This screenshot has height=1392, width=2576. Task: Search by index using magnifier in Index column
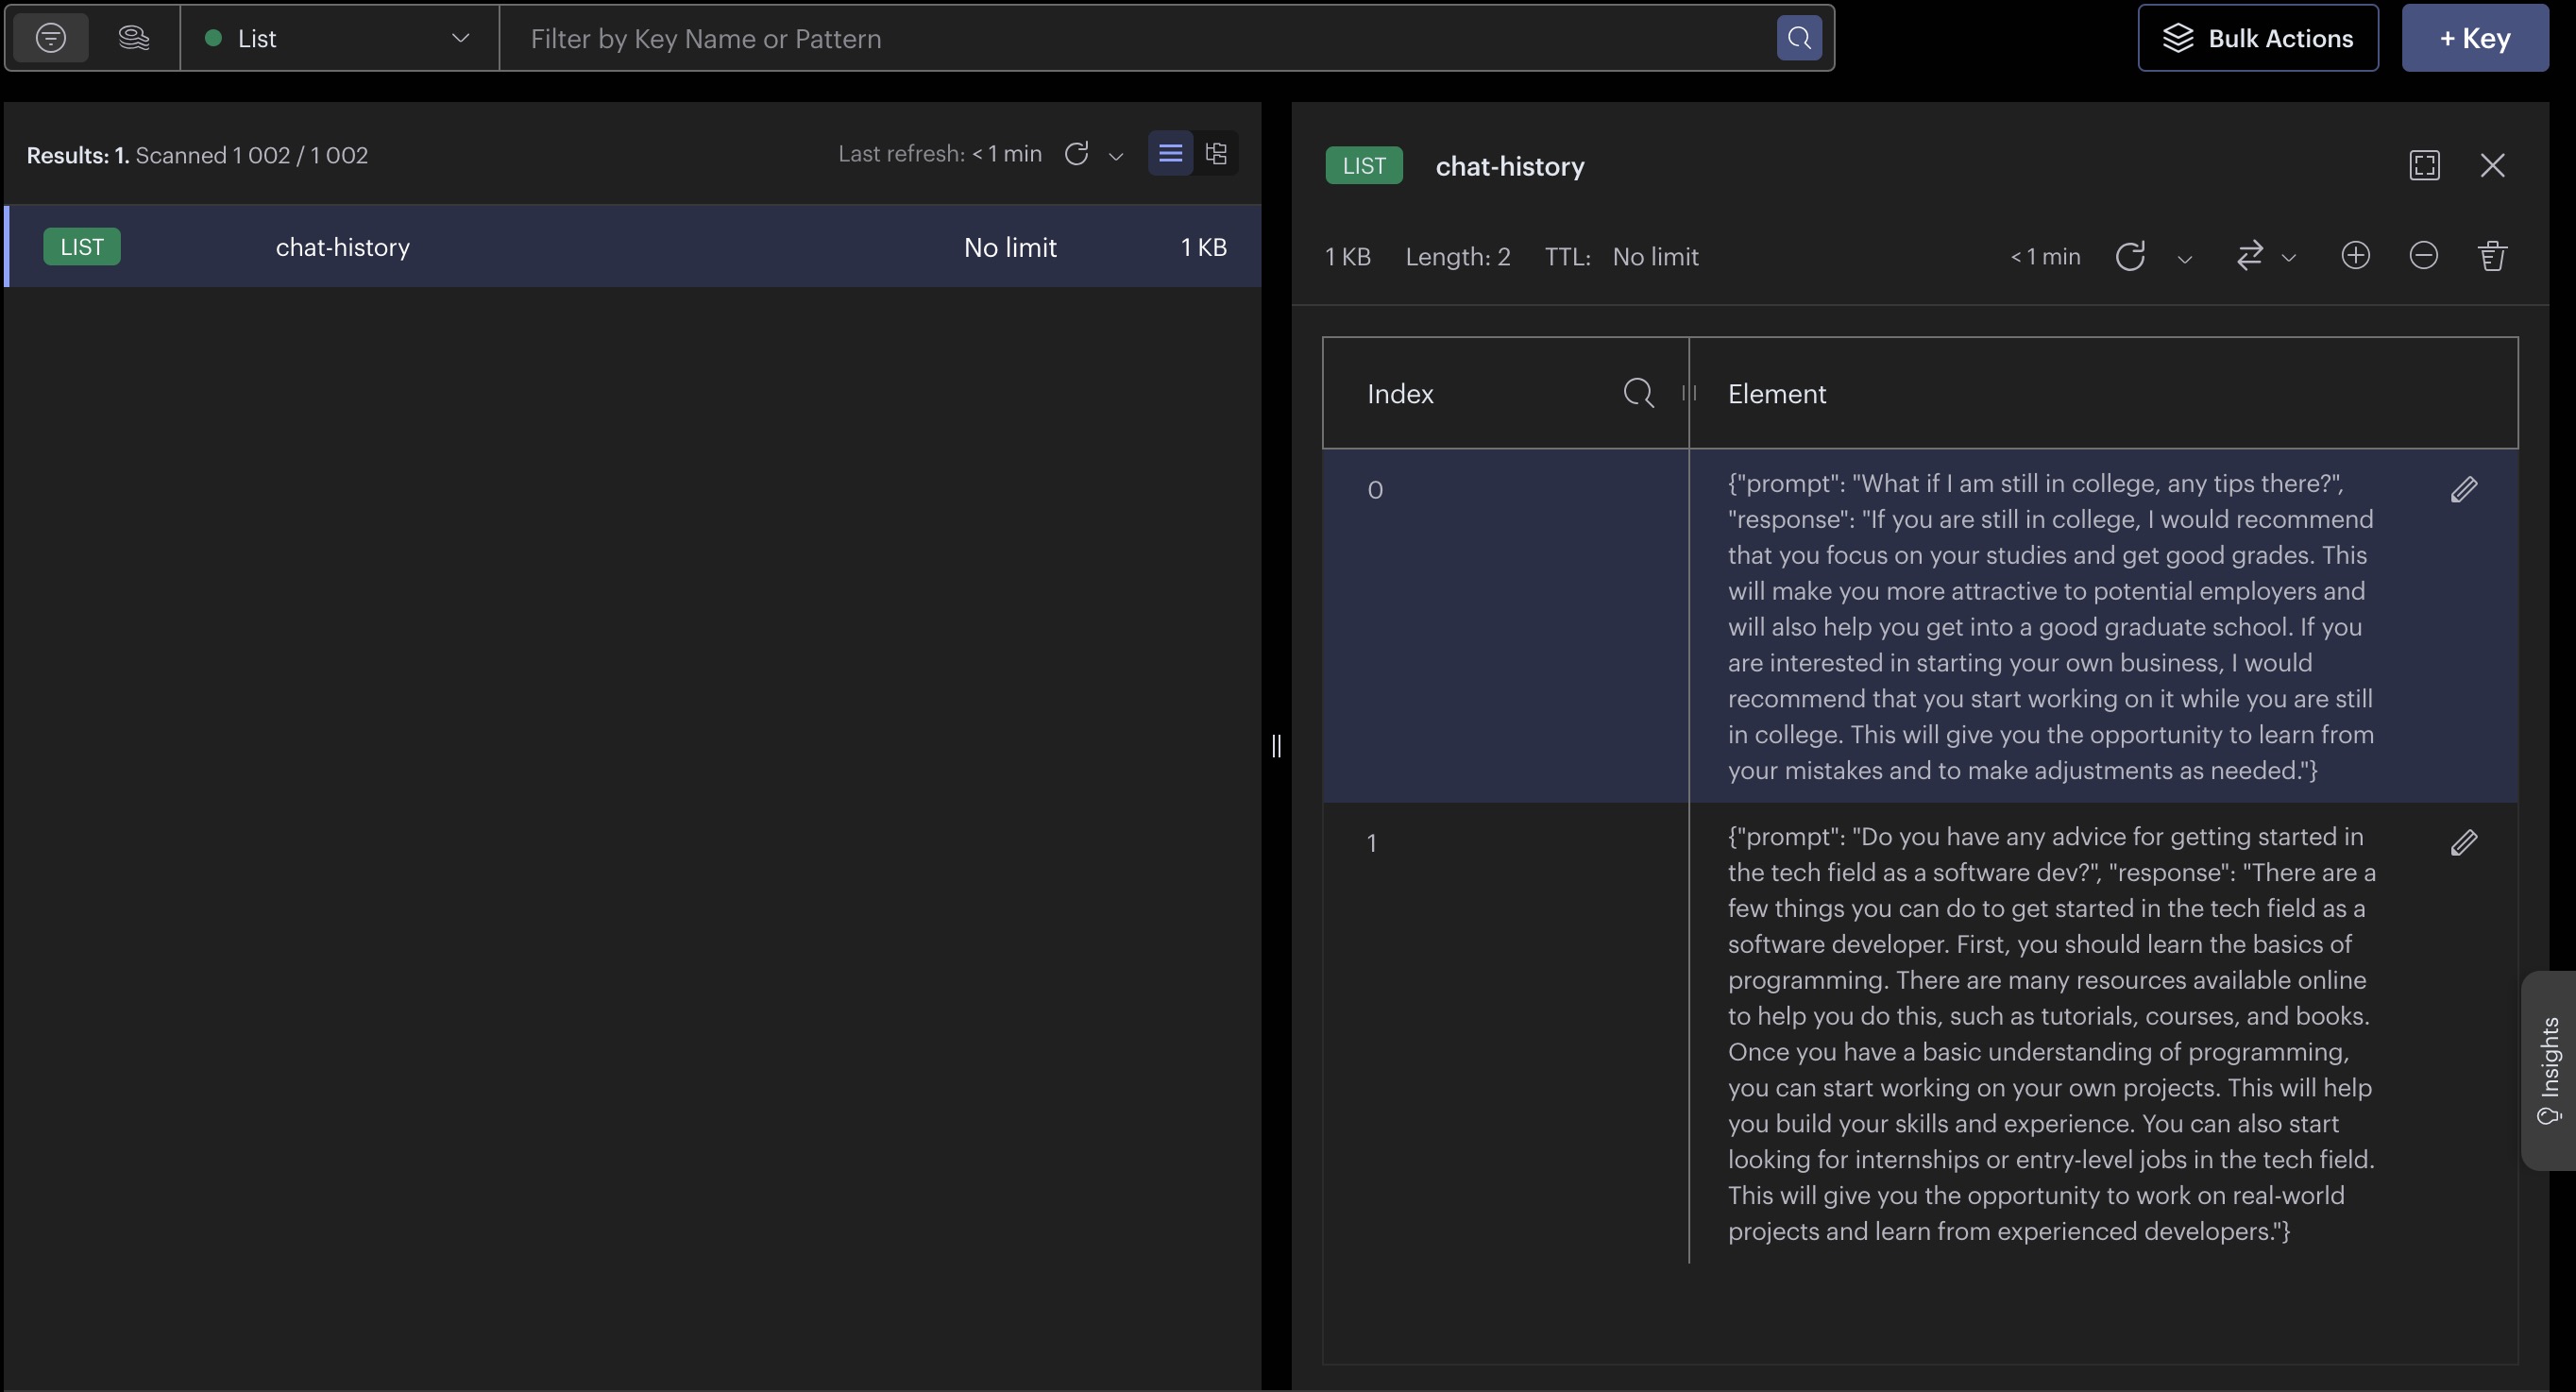tap(1637, 393)
